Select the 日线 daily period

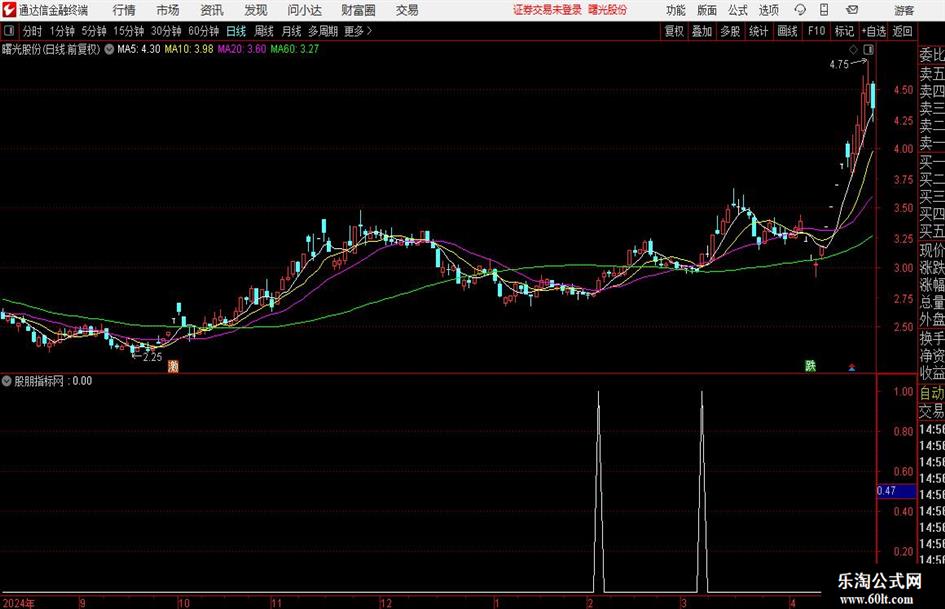pyautogui.click(x=236, y=31)
